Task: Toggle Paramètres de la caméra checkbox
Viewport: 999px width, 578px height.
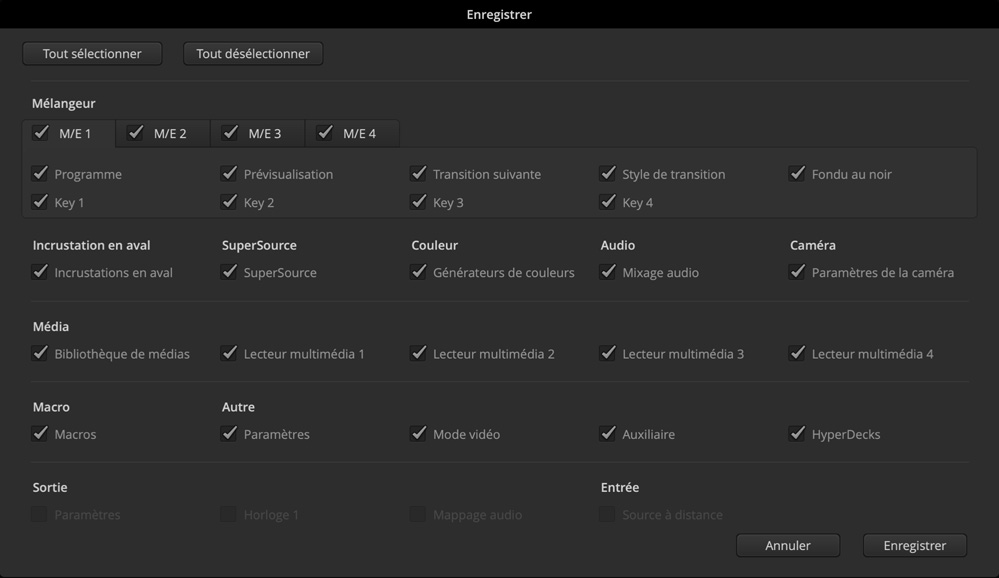Action: tap(797, 272)
